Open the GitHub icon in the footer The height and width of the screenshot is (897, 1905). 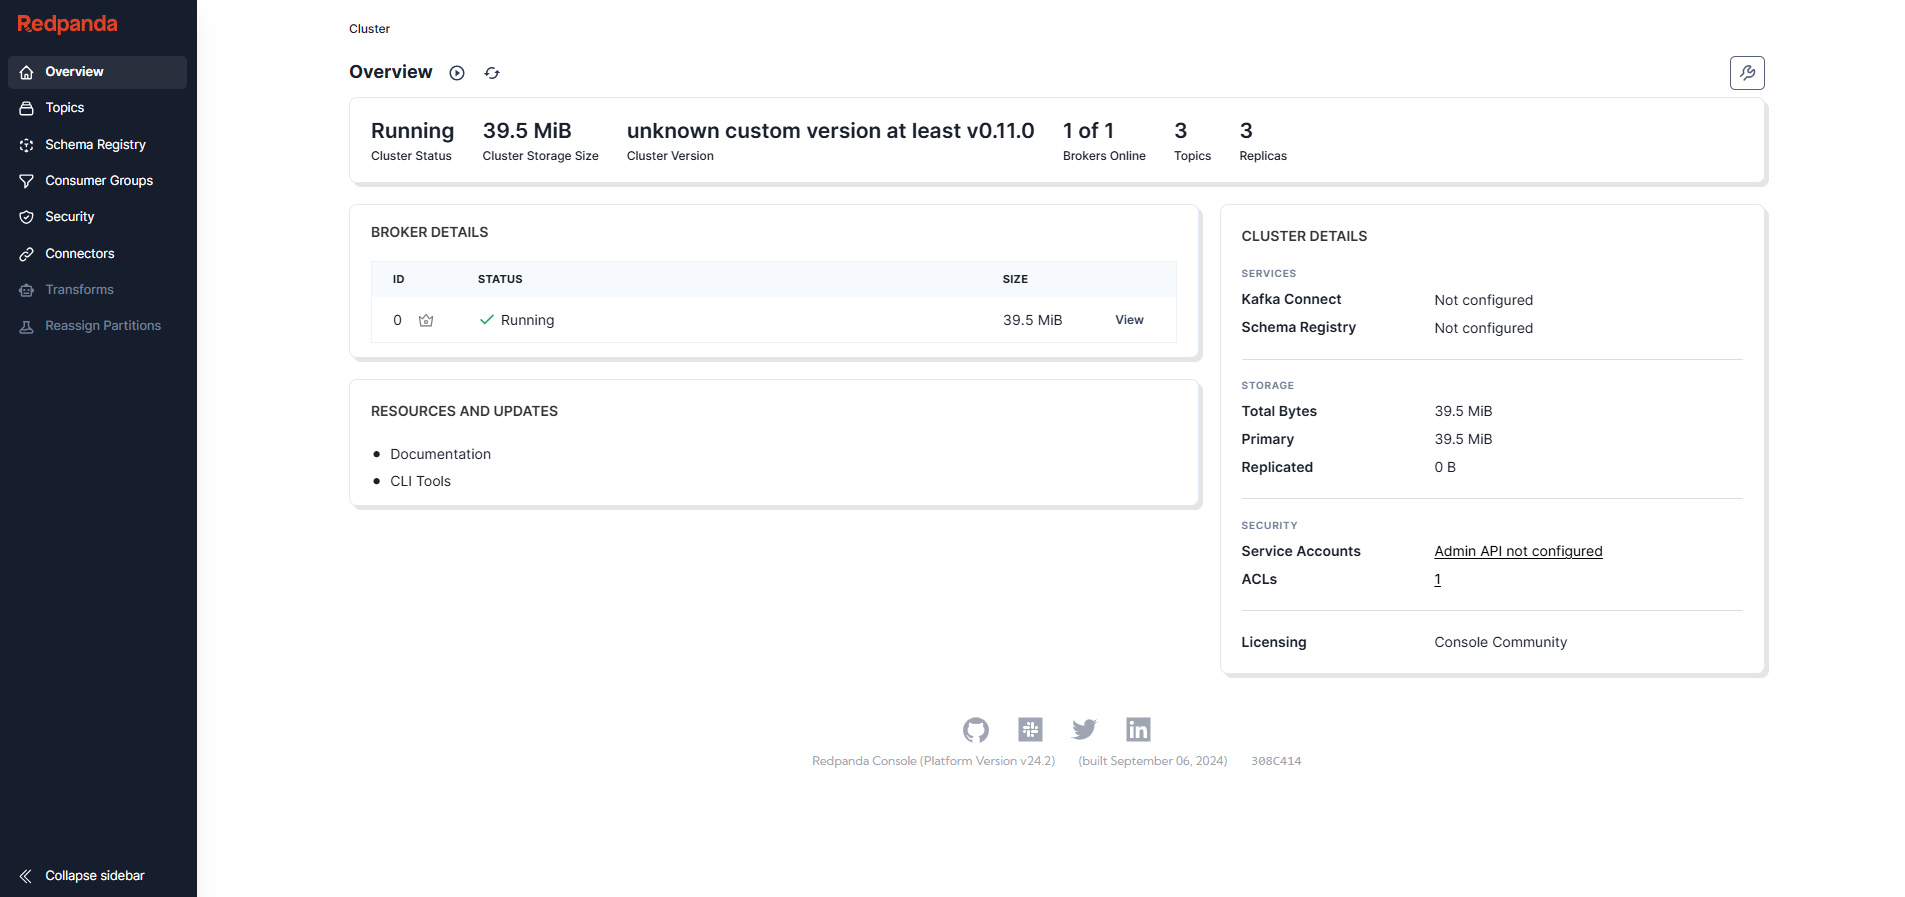coord(976,730)
